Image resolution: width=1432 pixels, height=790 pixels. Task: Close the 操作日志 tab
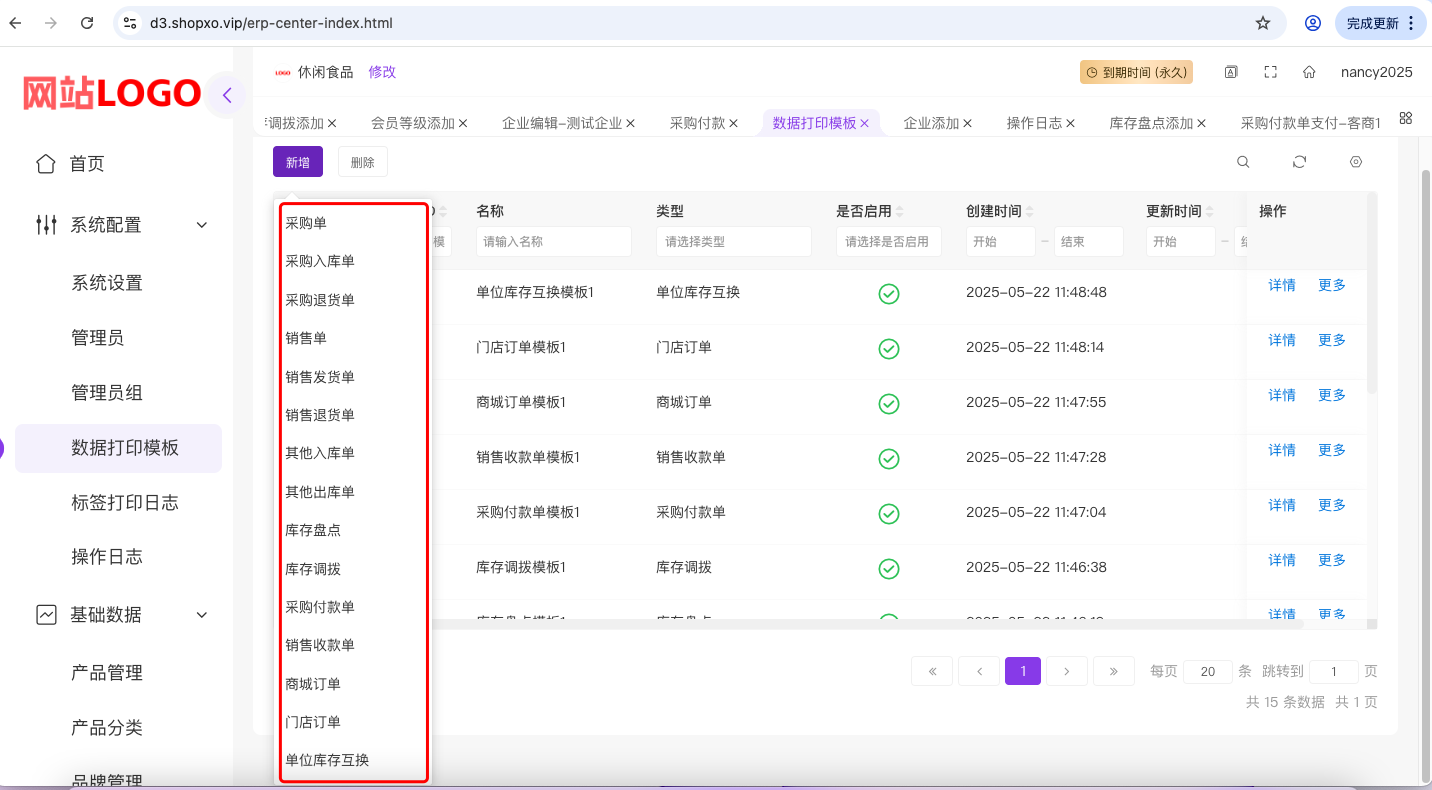1070,123
